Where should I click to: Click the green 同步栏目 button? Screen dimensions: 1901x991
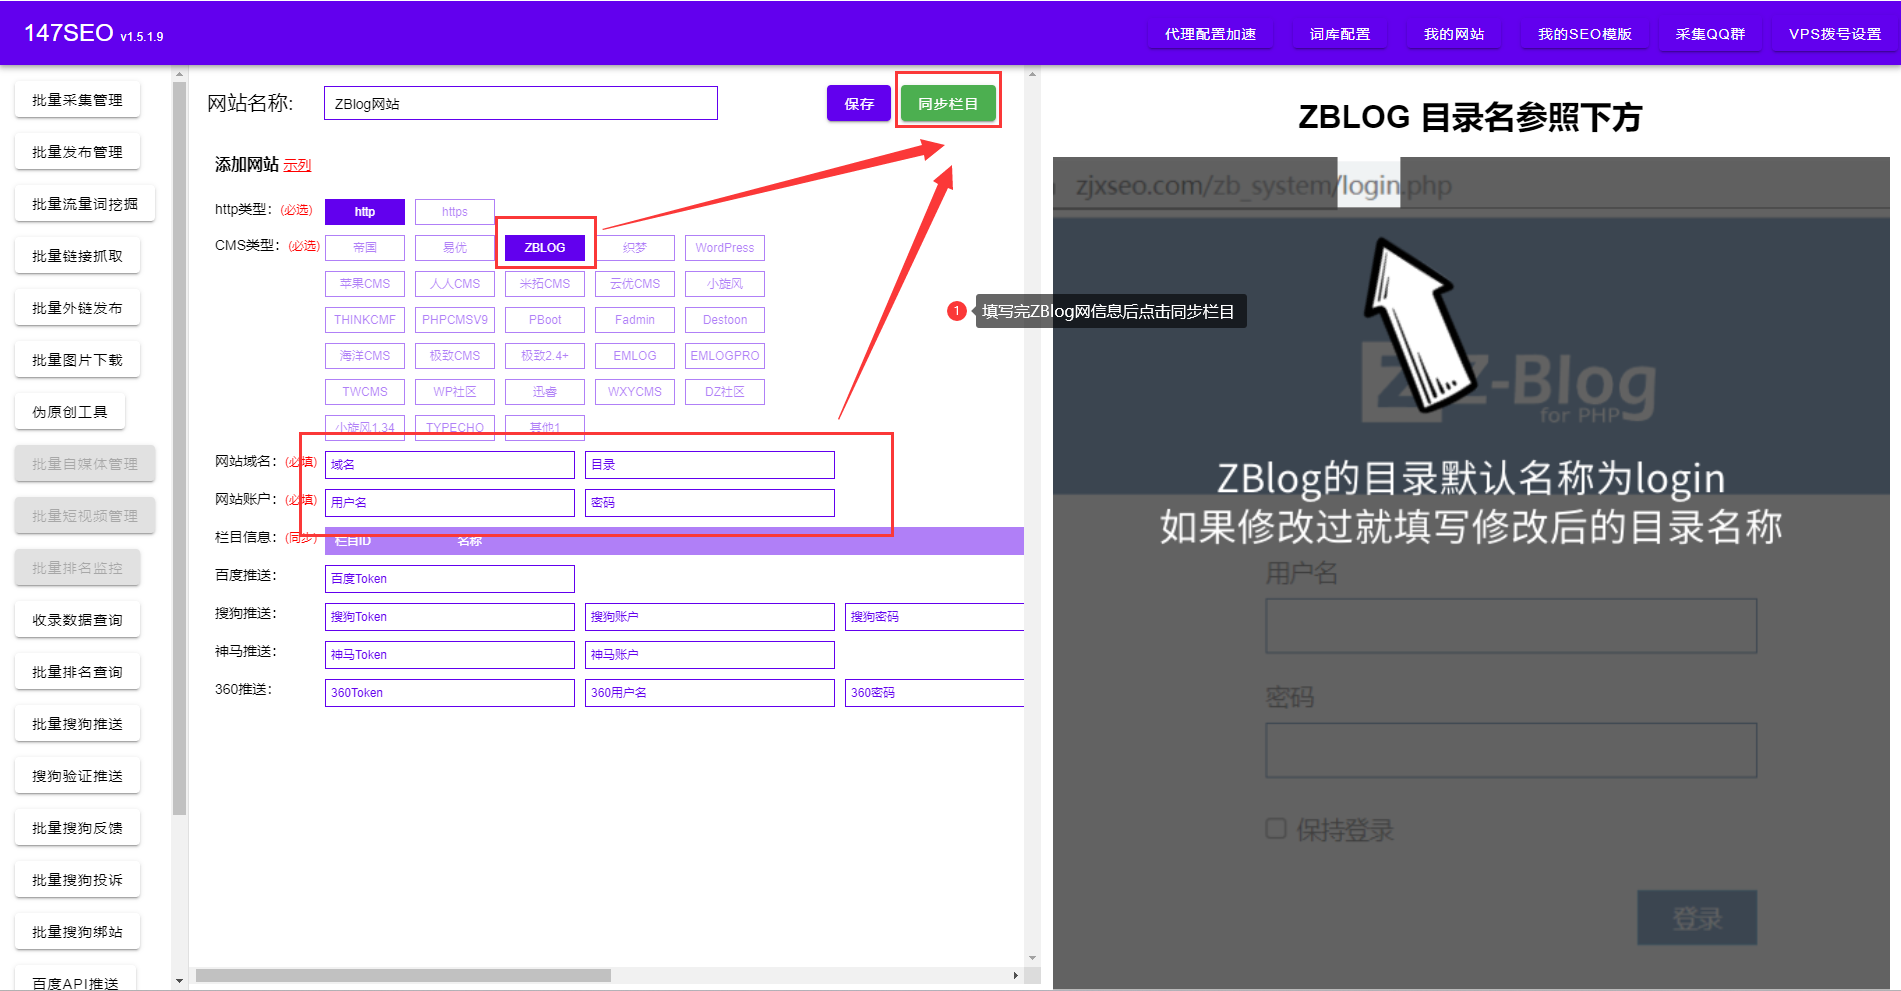(x=948, y=103)
